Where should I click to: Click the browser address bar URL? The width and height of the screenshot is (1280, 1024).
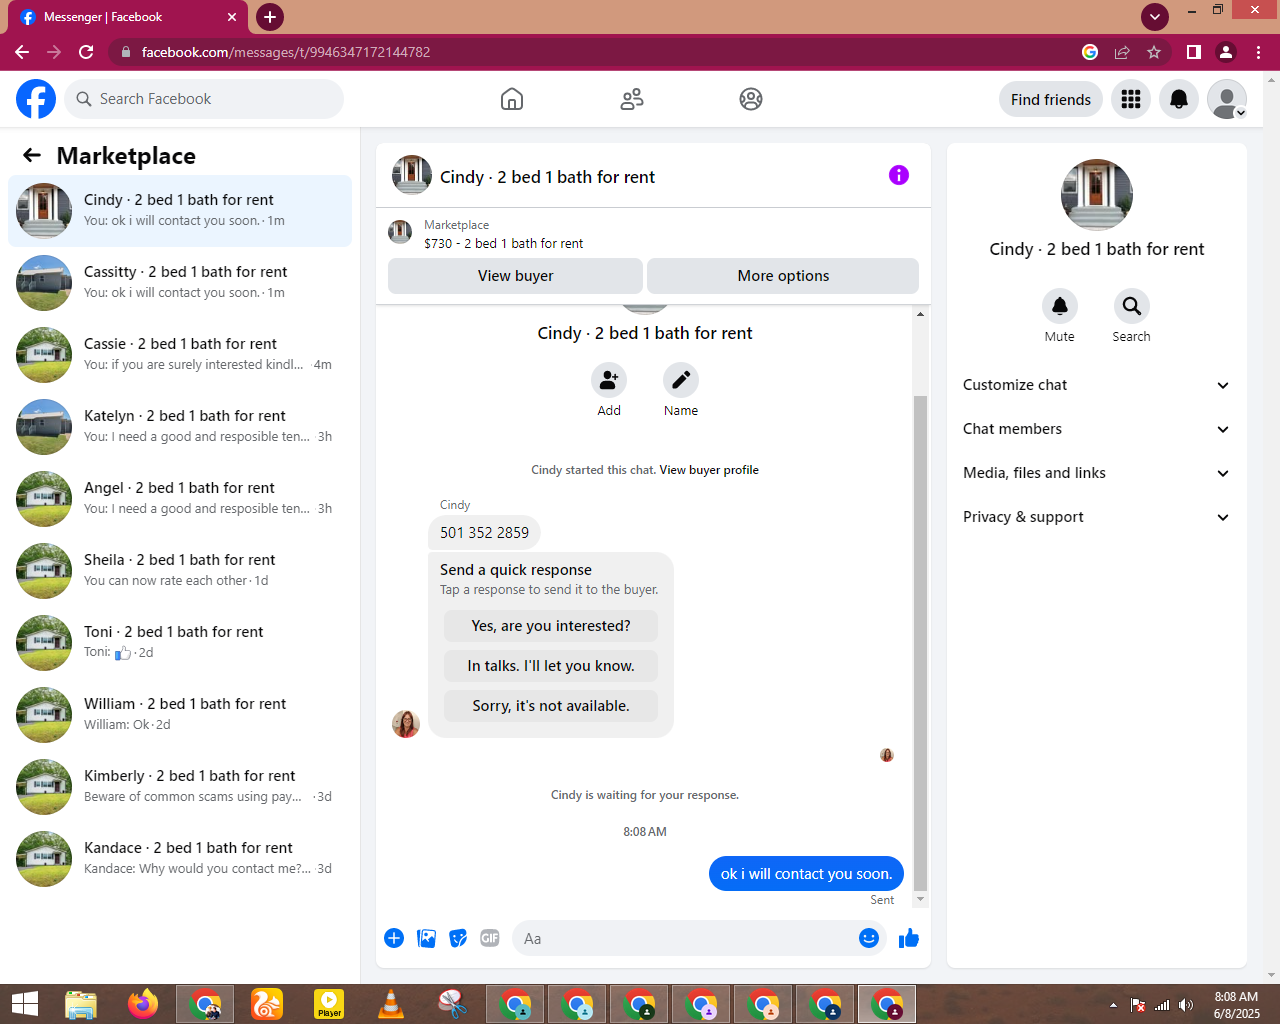(x=286, y=52)
